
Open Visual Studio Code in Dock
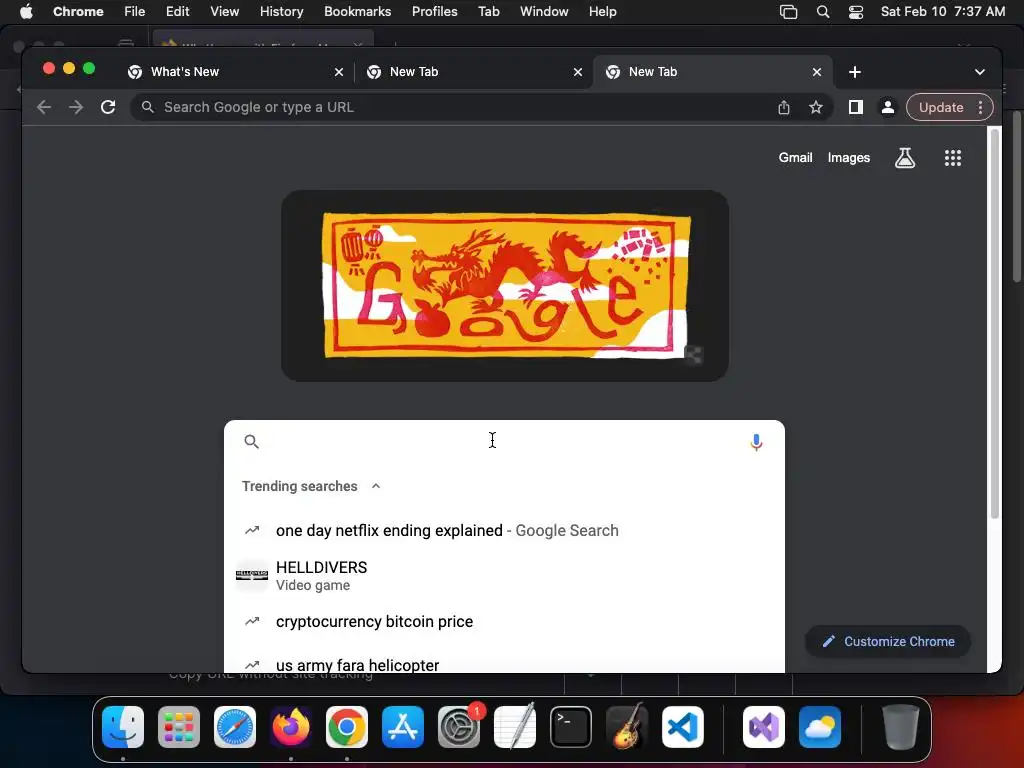[682, 727]
